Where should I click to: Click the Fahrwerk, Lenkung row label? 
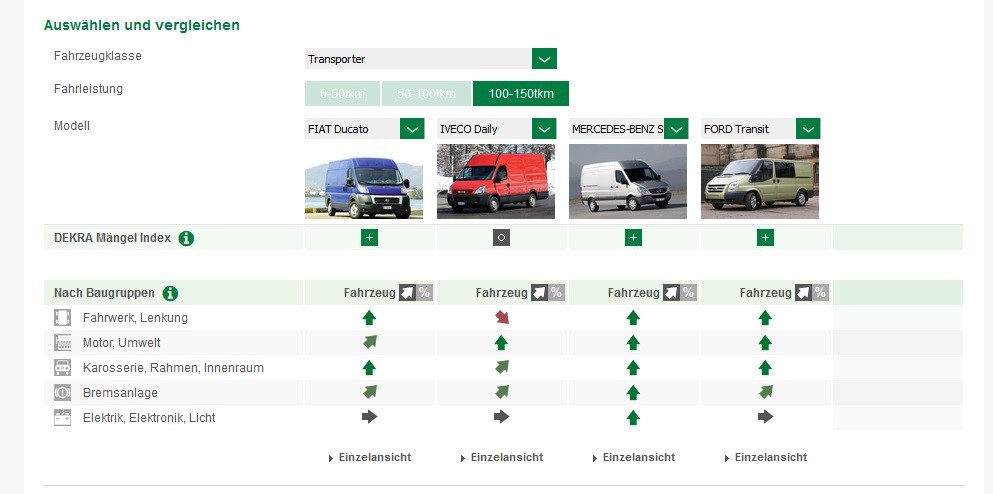[x=135, y=318]
